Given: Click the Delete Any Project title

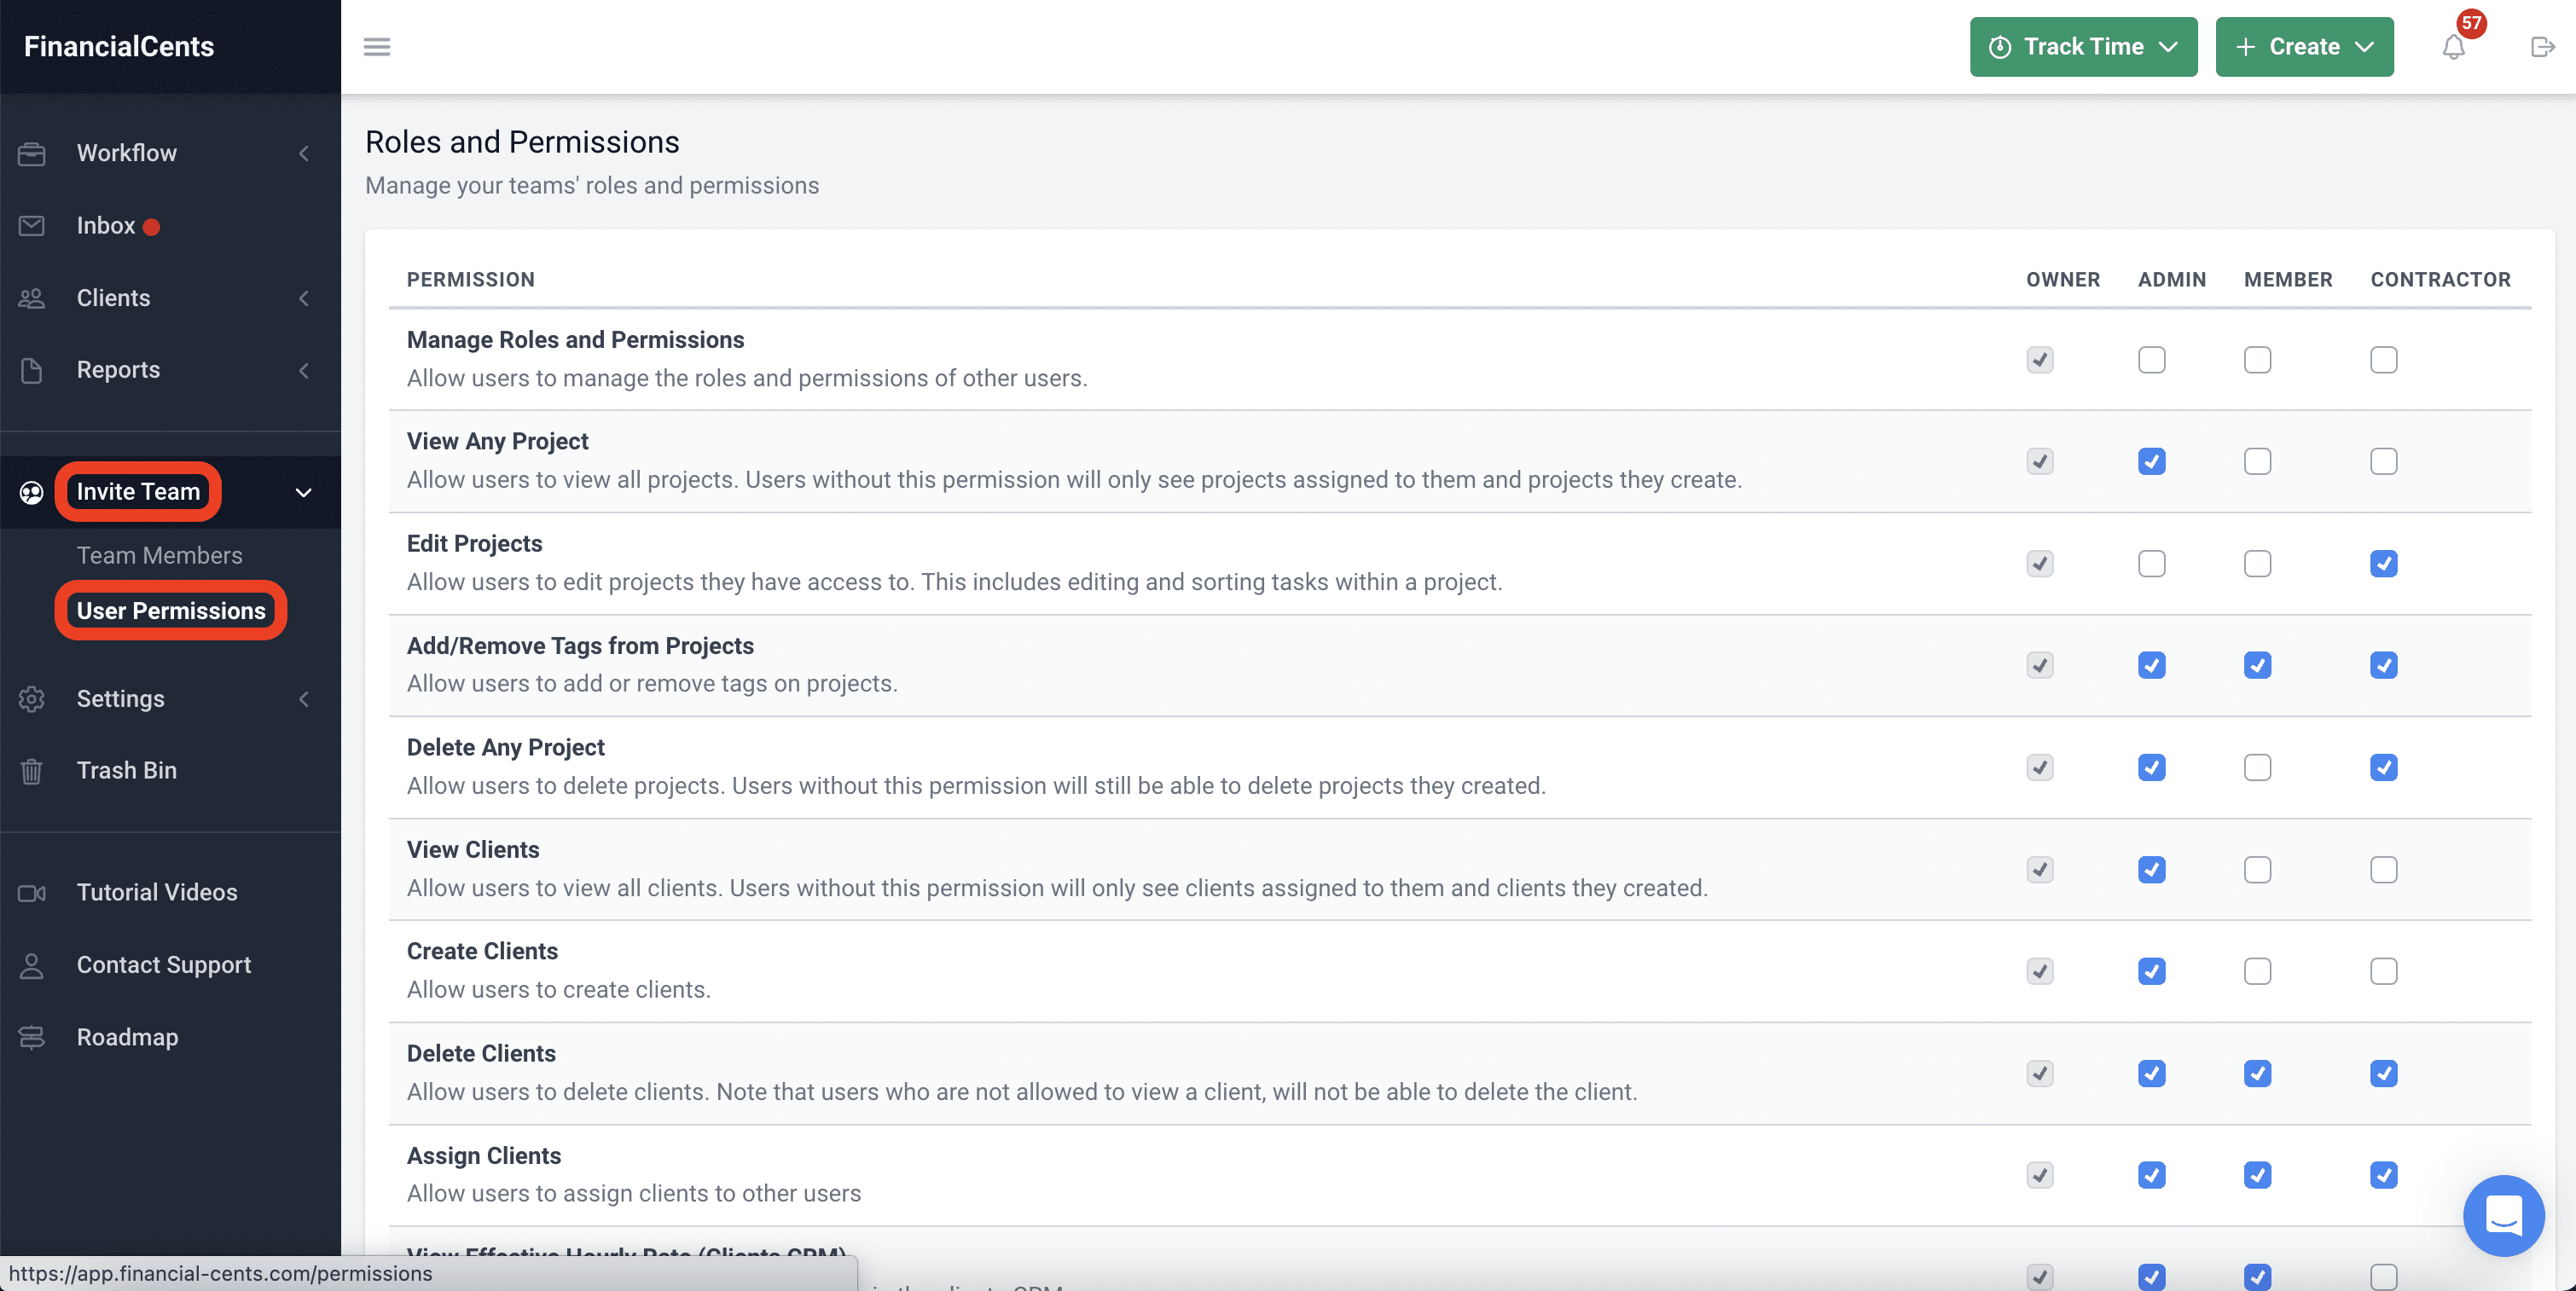Looking at the screenshot, I should point(506,748).
